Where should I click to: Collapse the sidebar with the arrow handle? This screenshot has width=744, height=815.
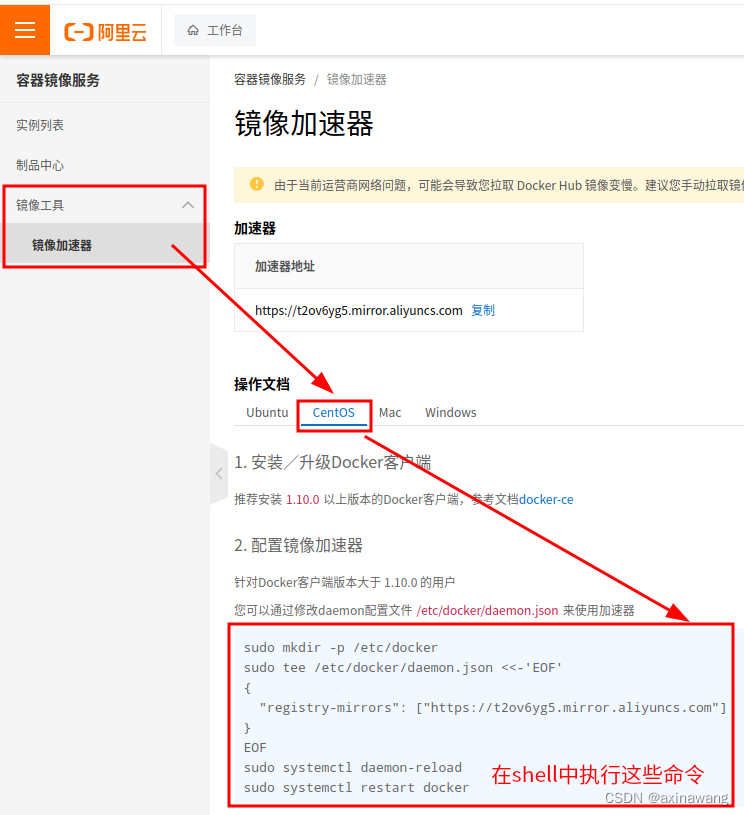click(x=219, y=474)
